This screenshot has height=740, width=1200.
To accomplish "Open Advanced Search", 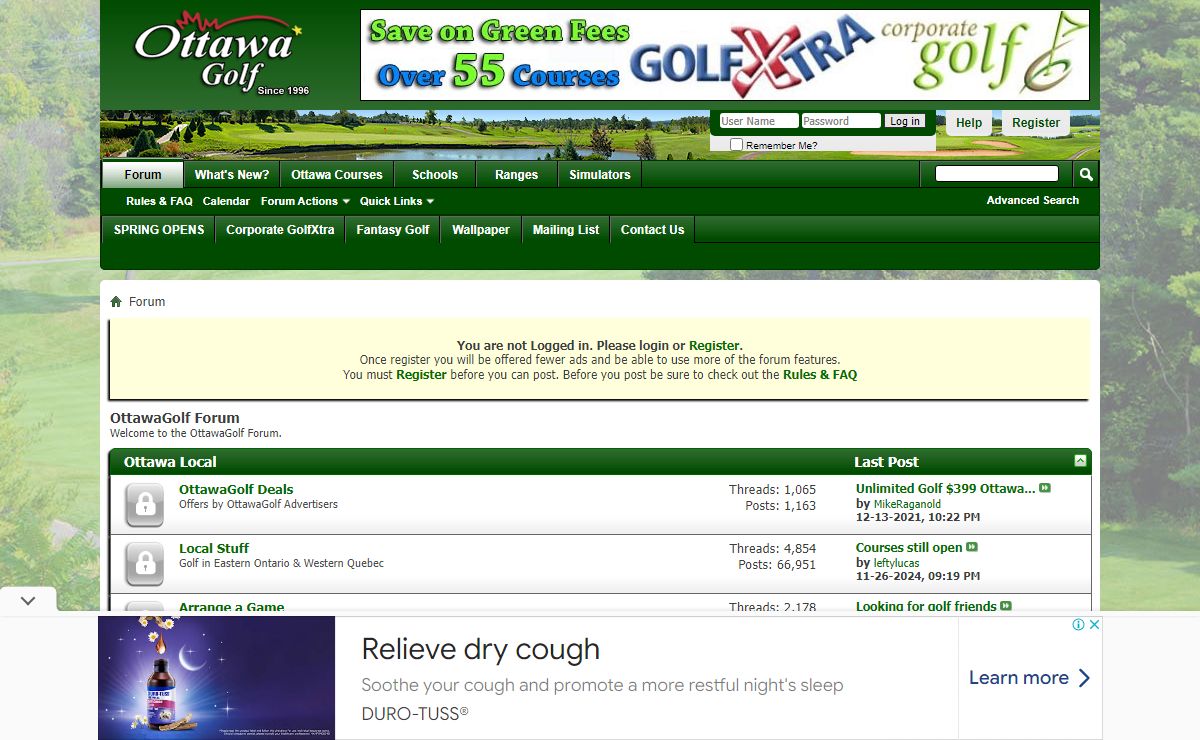I will pyautogui.click(x=1033, y=200).
